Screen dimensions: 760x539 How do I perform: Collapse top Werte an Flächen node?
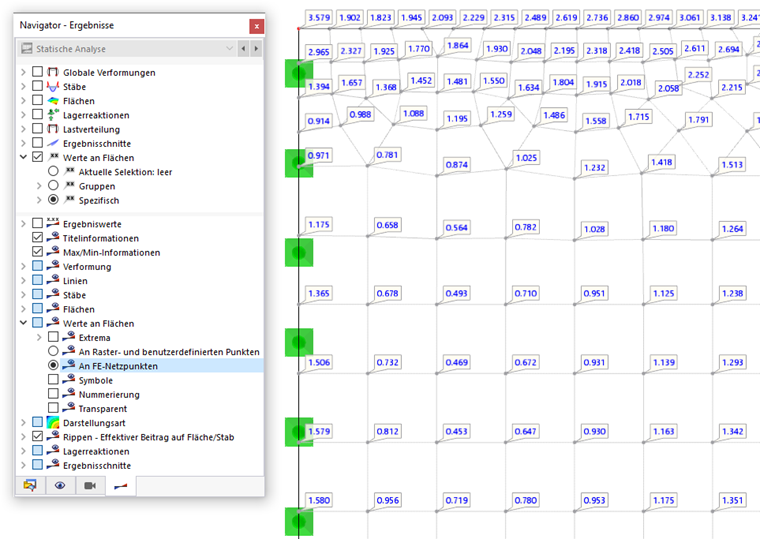coord(23,157)
